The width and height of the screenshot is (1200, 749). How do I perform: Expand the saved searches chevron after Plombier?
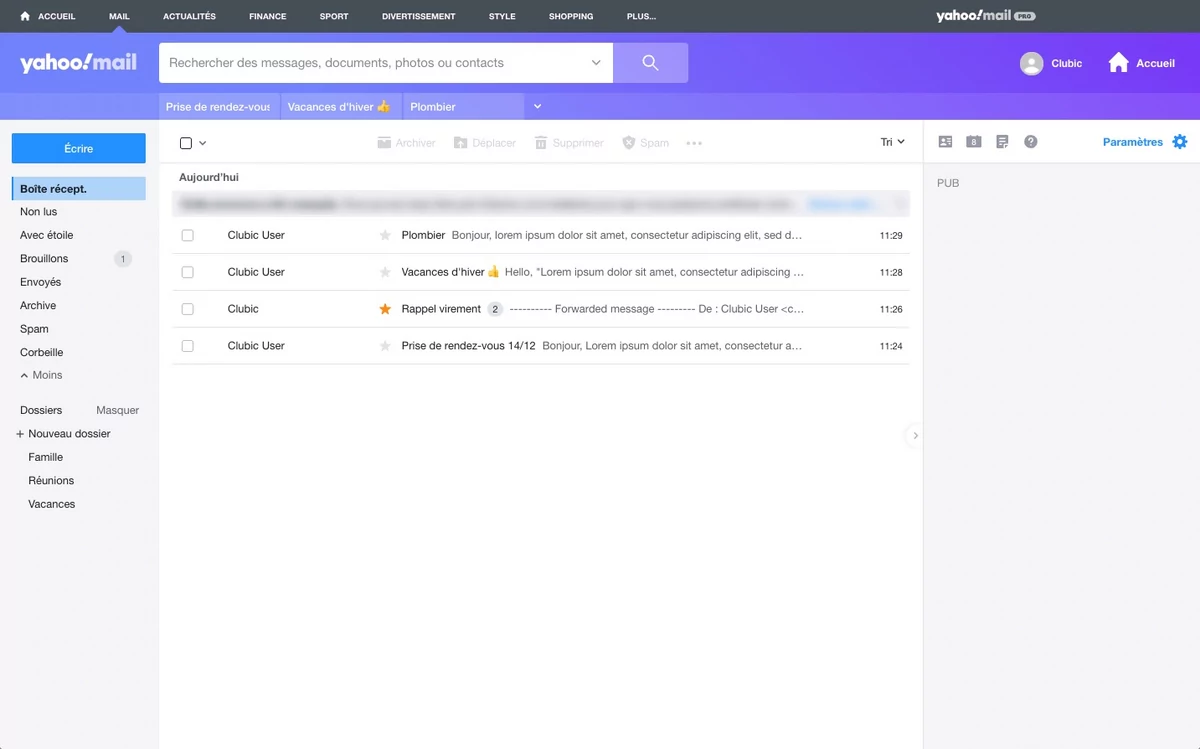[537, 107]
